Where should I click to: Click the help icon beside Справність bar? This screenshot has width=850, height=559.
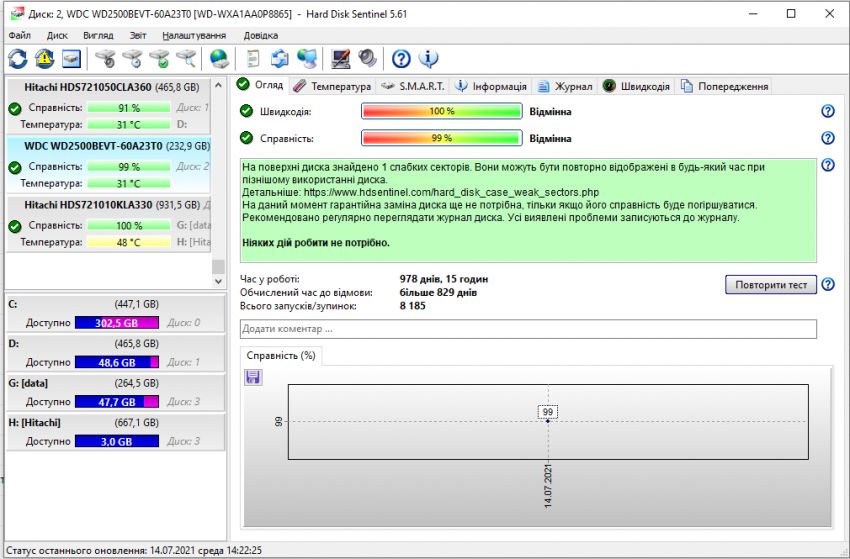[x=828, y=138]
